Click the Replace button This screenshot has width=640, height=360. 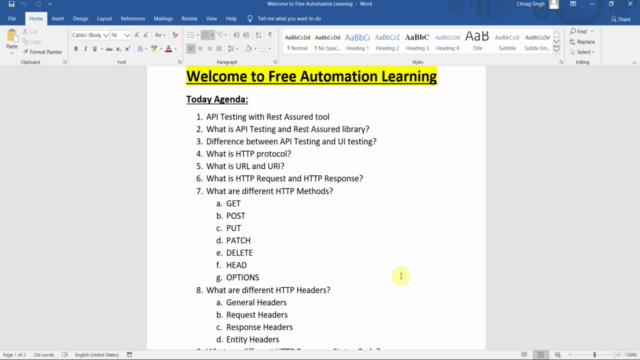tap(582, 42)
